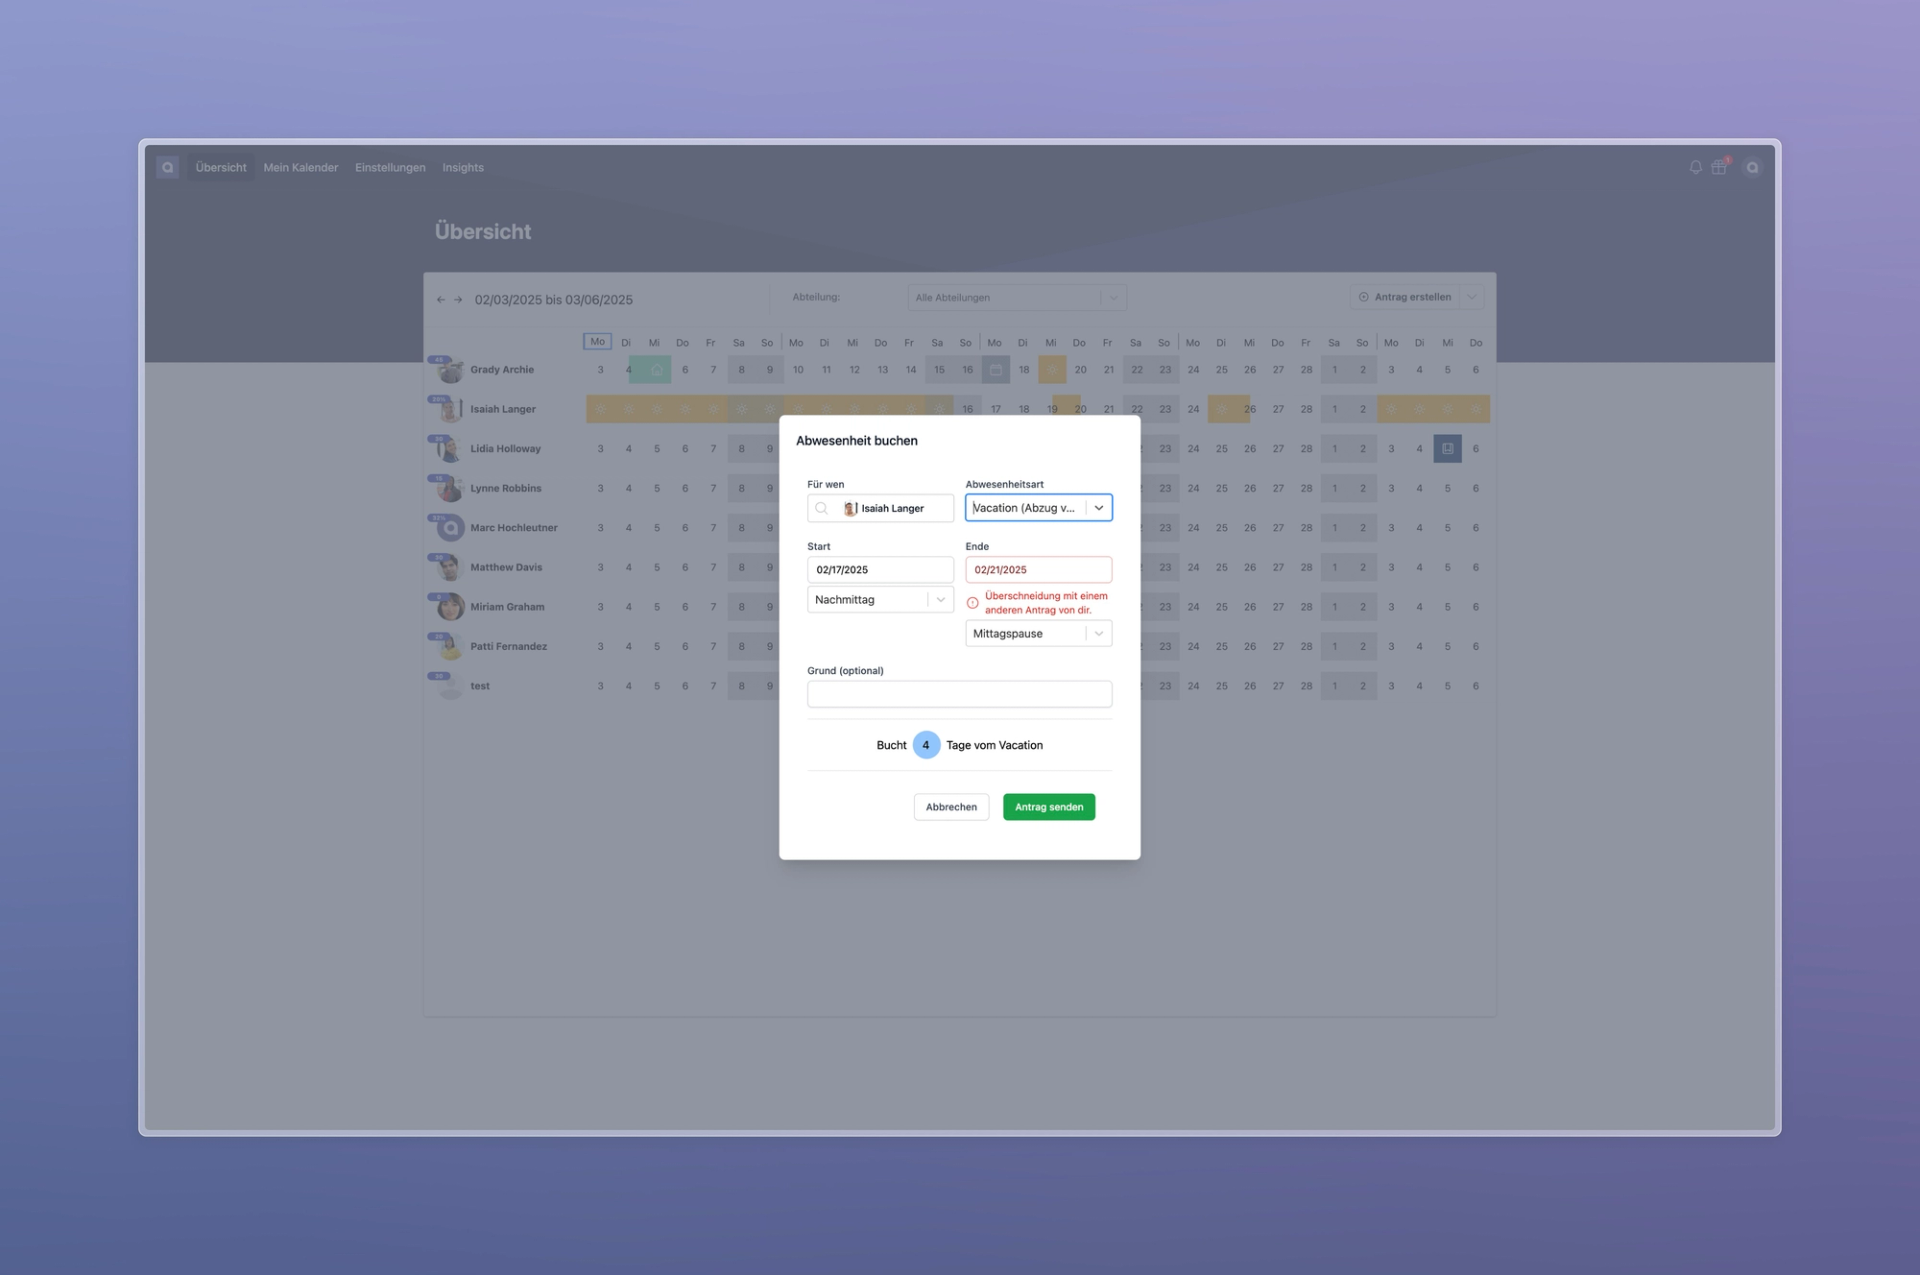The image size is (1920, 1275).
Task: Click the Antrag senden button
Action: [1048, 807]
